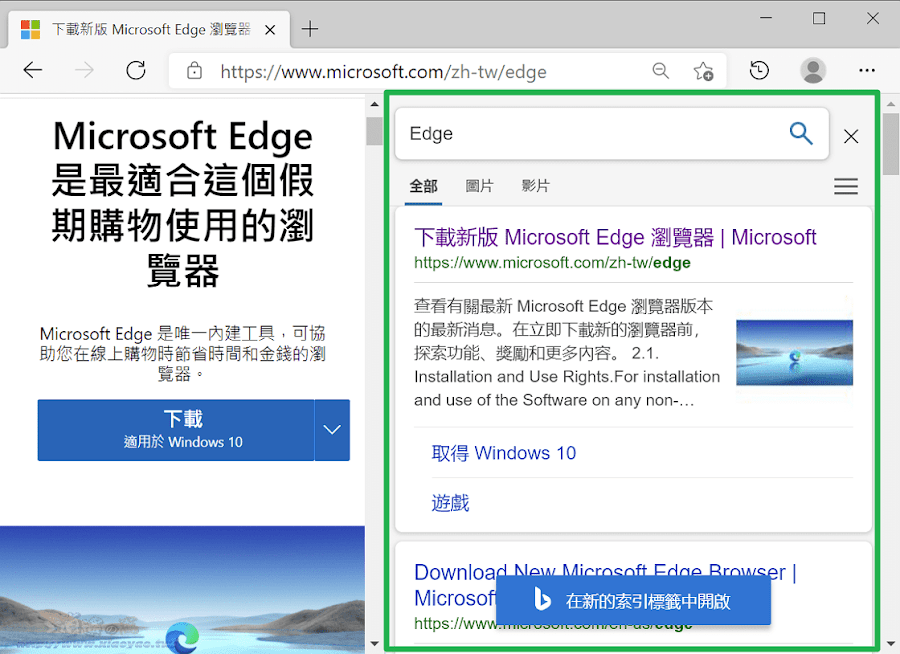This screenshot has height=654, width=900.
Task: View site security lock info
Action: (195, 71)
